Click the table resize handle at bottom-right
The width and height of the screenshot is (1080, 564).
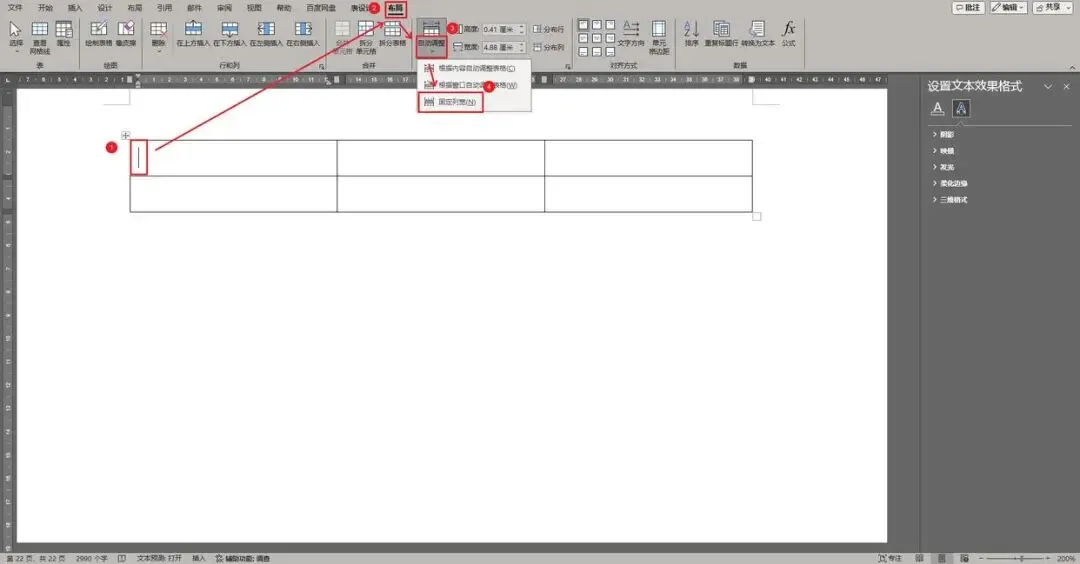click(x=756, y=216)
